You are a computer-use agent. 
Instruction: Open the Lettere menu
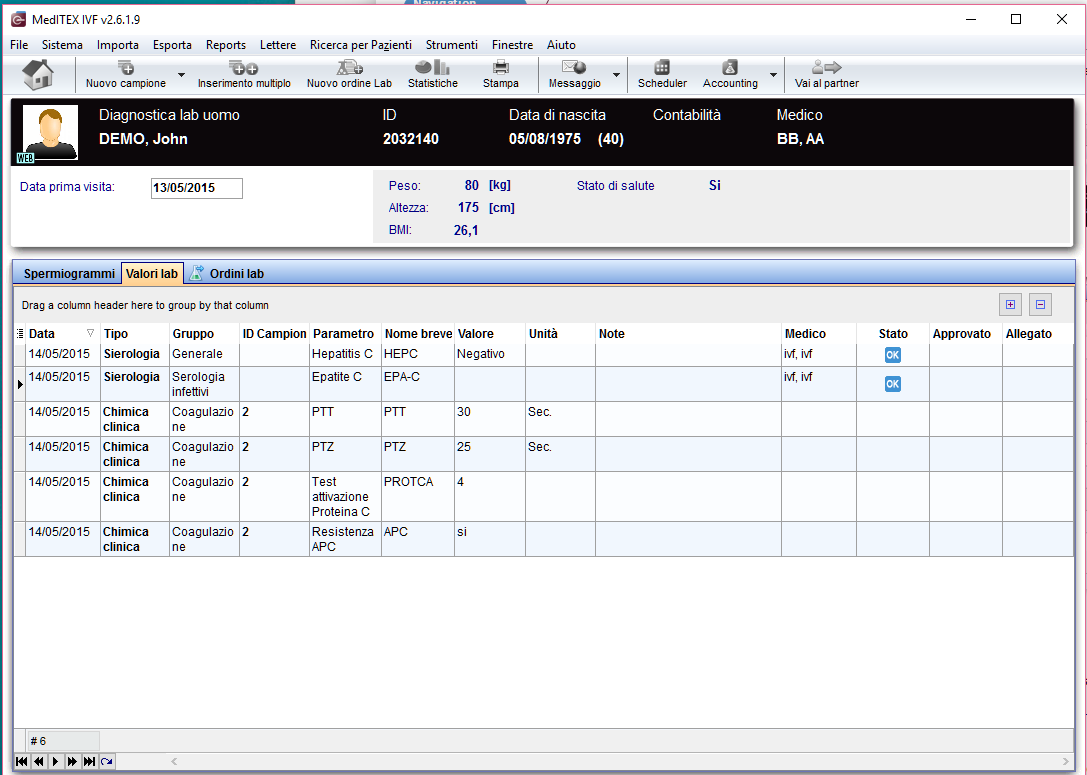(x=277, y=45)
